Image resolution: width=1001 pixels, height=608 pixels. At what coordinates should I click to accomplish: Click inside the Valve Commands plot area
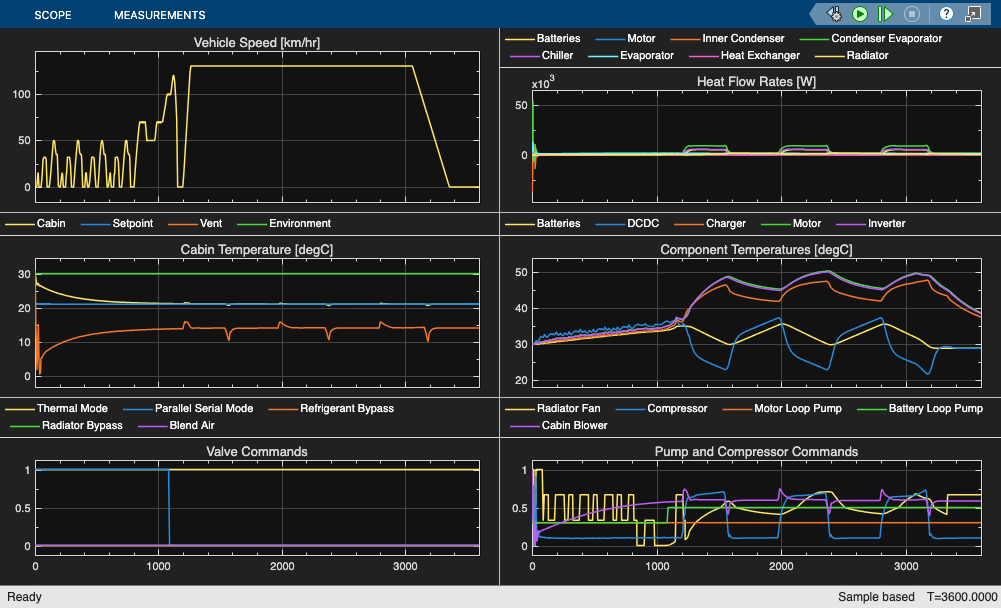(x=257, y=508)
